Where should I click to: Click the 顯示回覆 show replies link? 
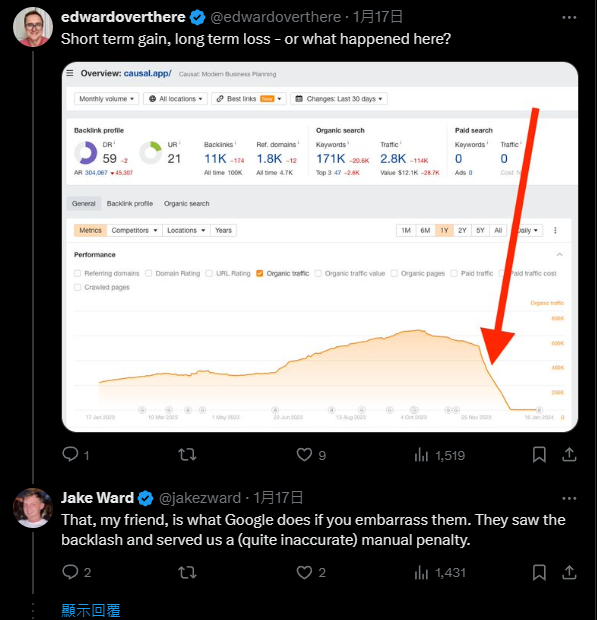click(91, 611)
